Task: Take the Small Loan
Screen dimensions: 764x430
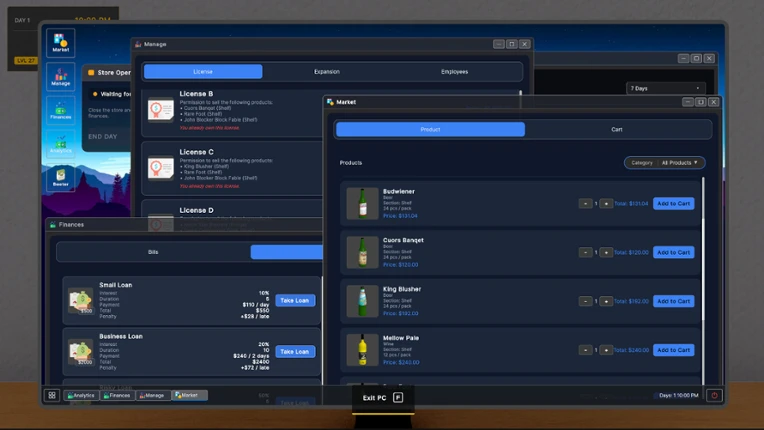Action: (295, 300)
